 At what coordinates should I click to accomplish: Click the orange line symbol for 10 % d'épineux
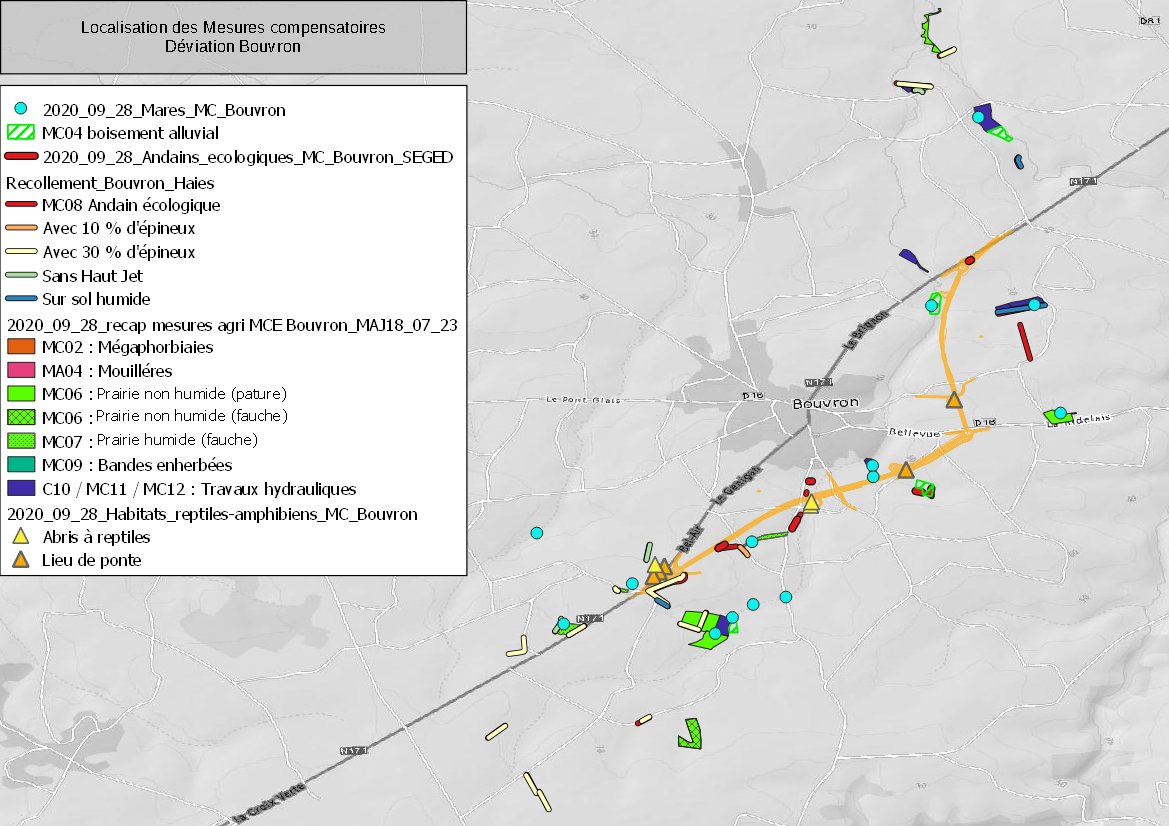21,228
